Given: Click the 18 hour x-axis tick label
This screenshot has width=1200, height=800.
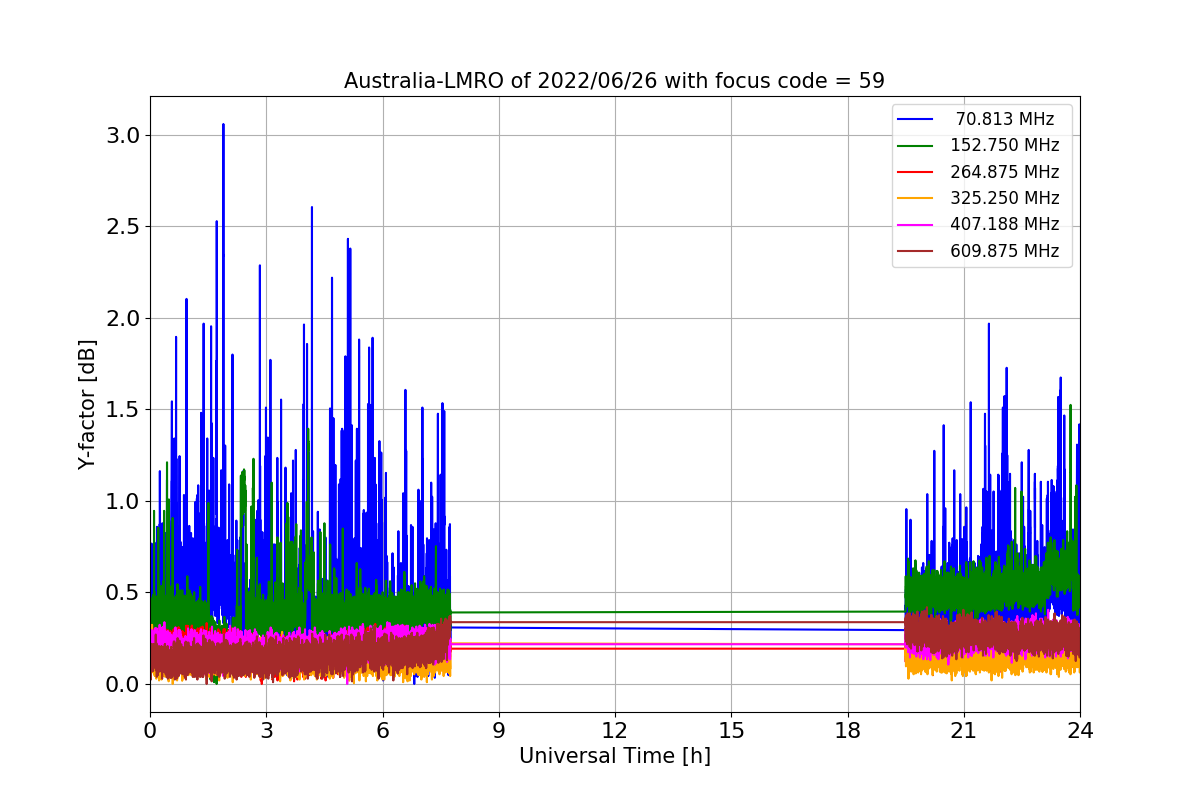Looking at the screenshot, I should click(848, 731).
